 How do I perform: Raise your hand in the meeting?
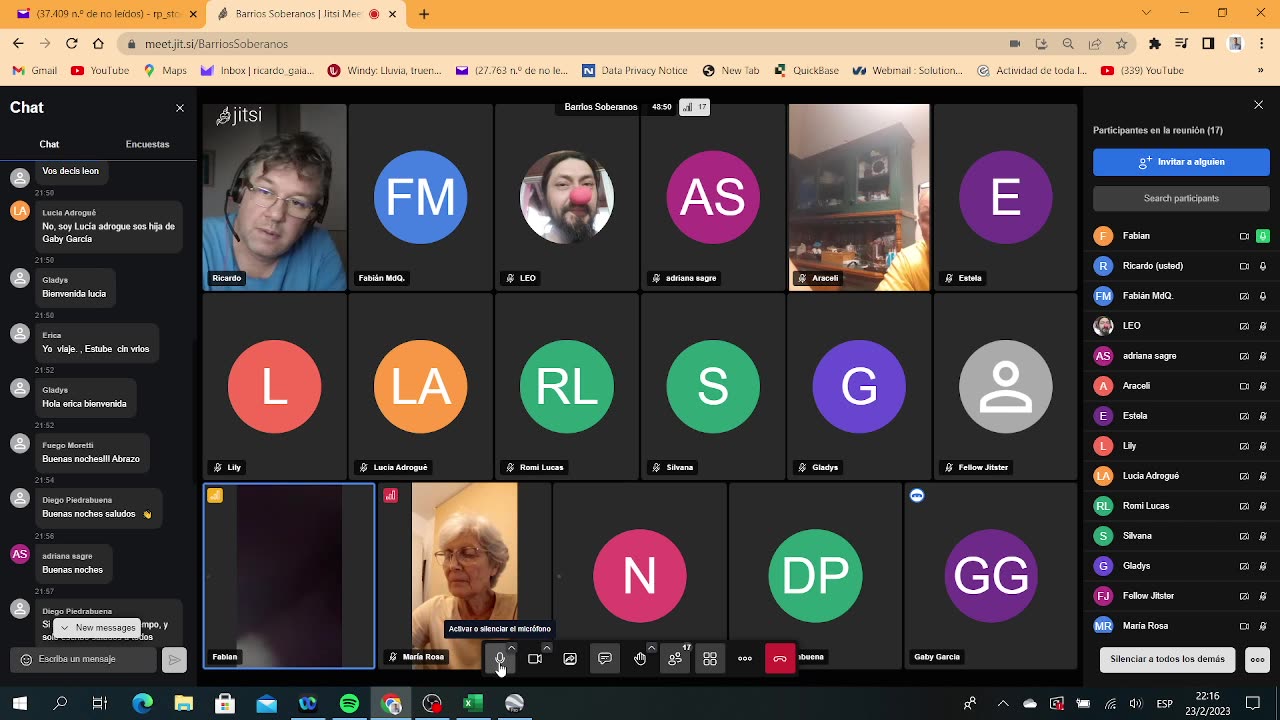pos(640,659)
